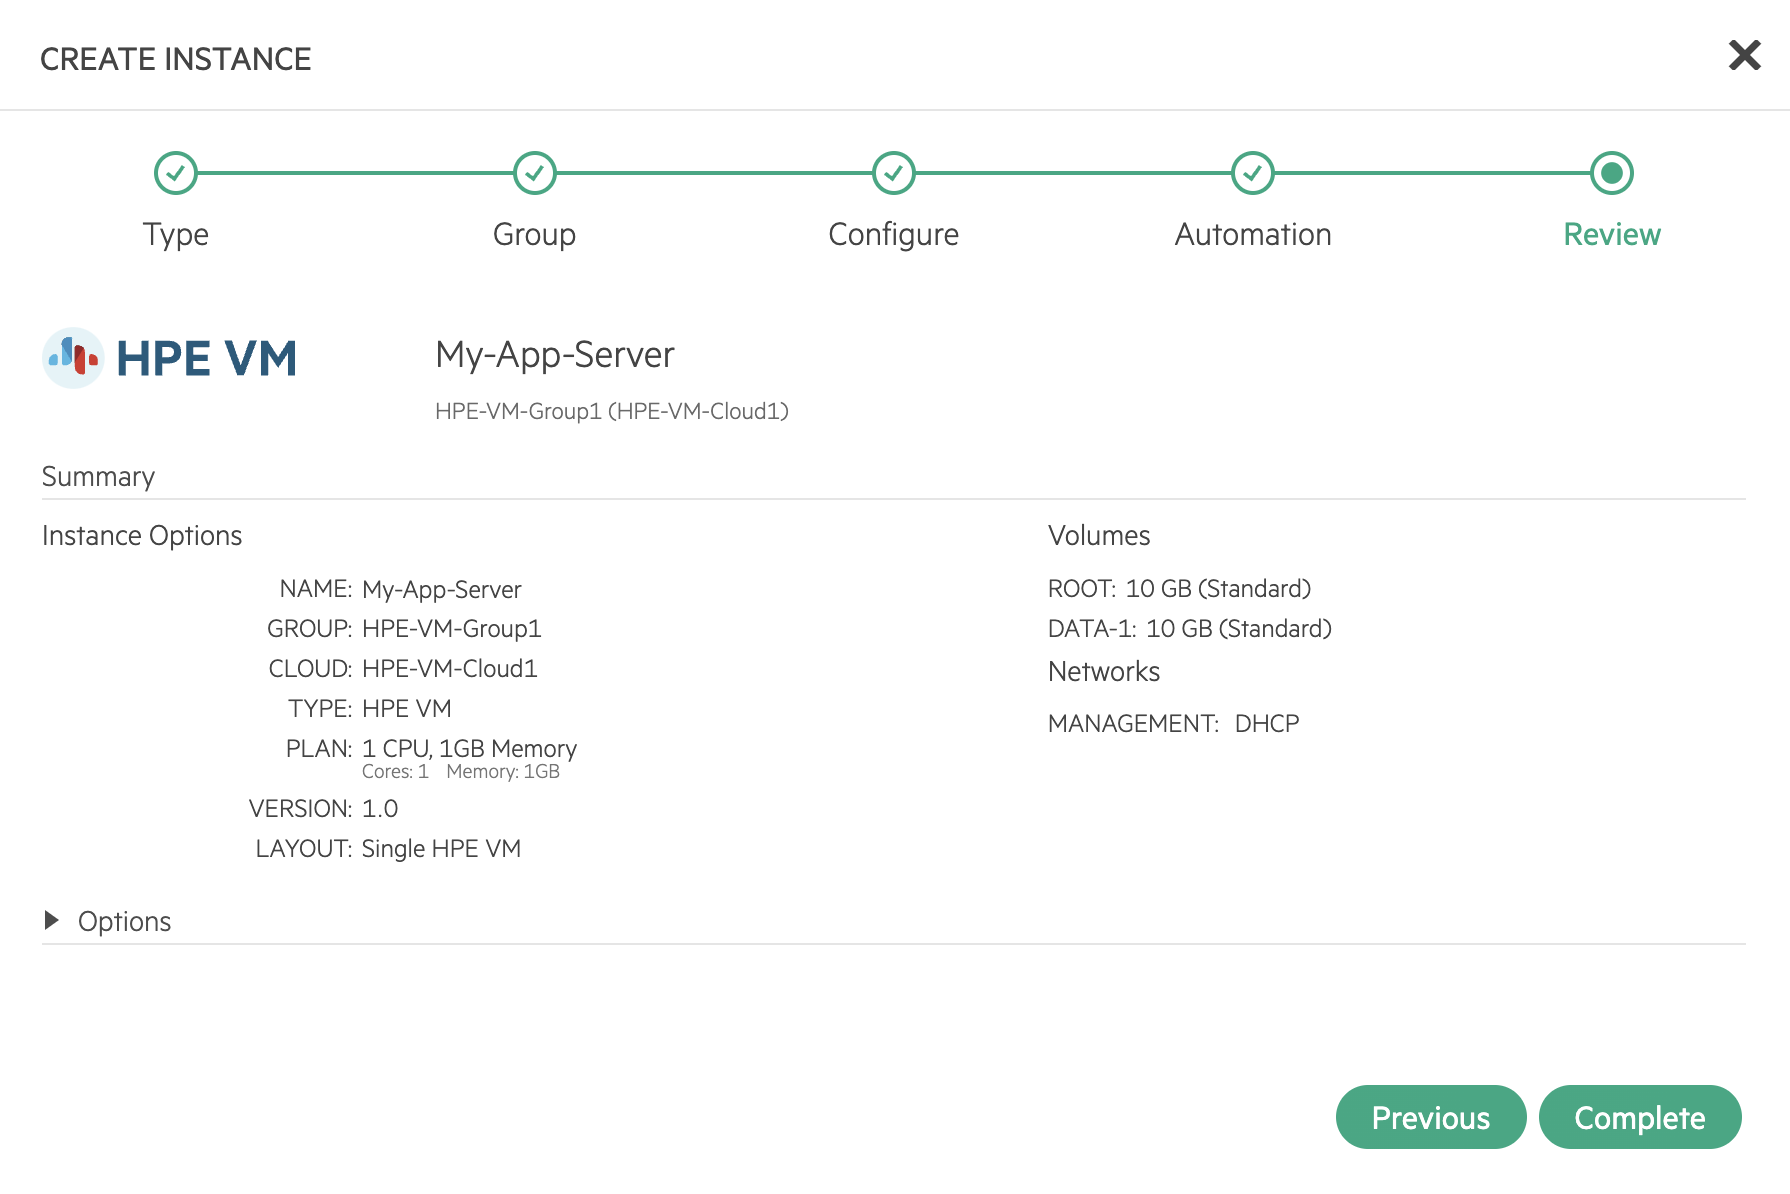
Task: Click the plan value 1 CPU, 1GB Memory
Action: [469, 748]
